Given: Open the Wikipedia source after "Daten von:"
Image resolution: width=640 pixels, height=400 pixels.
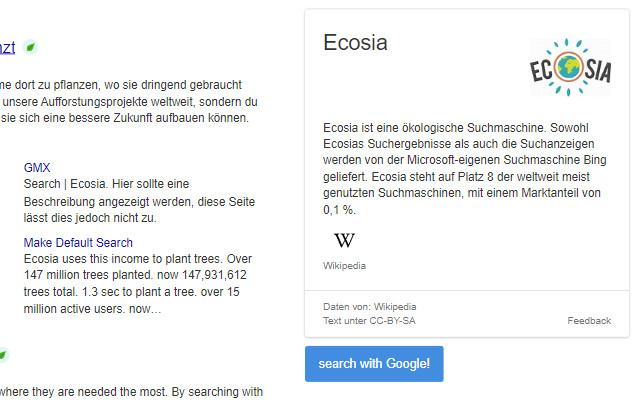Looking at the screenshot, I should tap(395, 306).
